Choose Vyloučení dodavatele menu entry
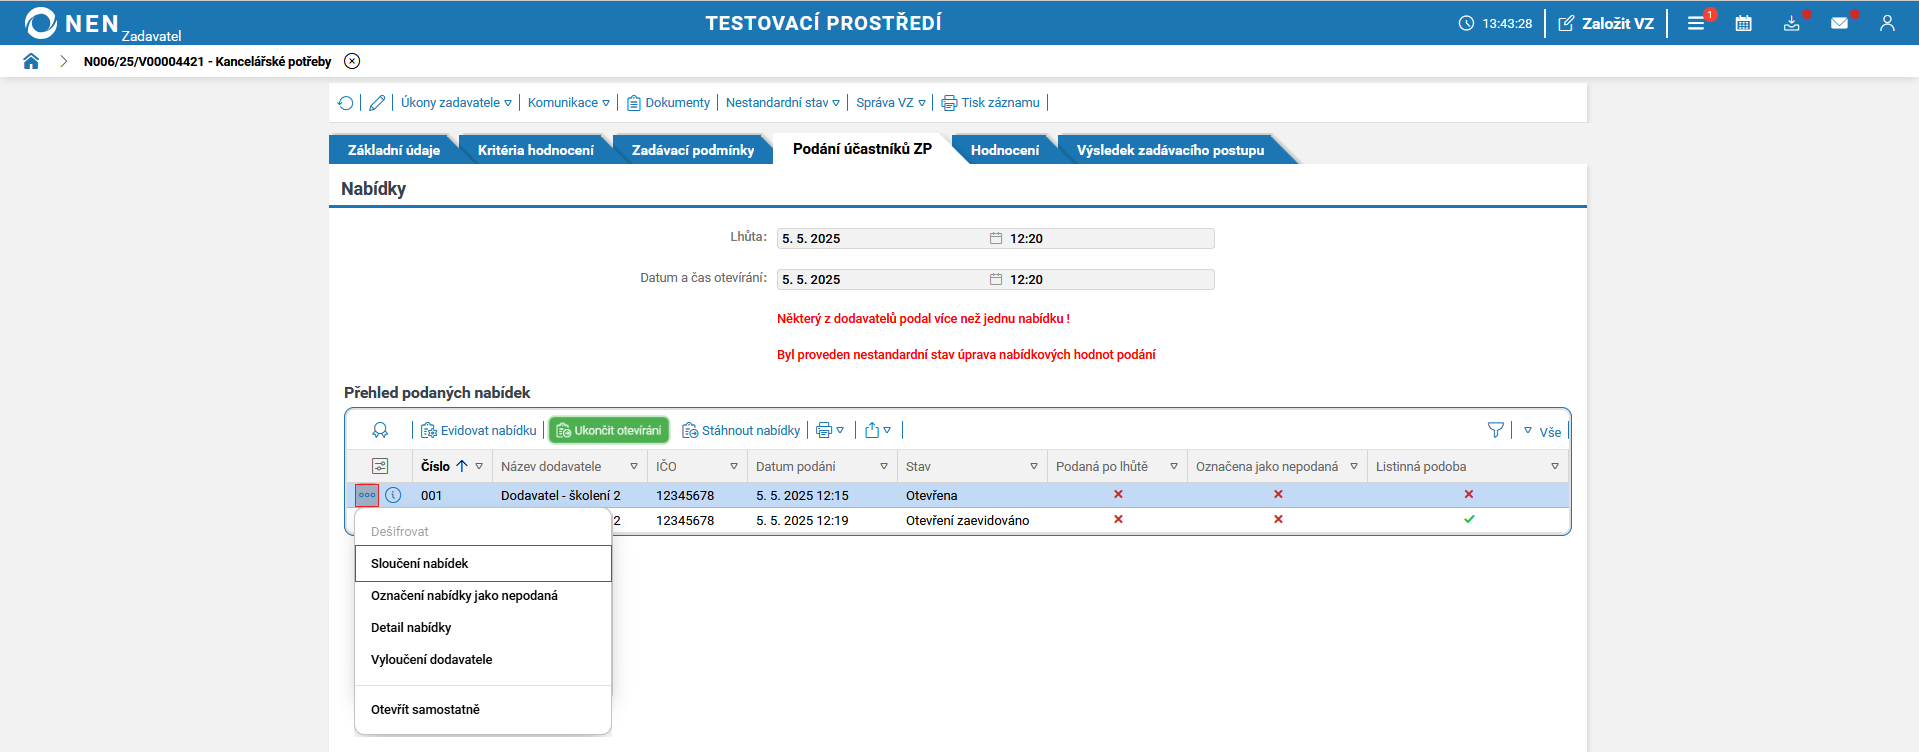This screenshot has width=1919, height=752. [x=432, y=660]
